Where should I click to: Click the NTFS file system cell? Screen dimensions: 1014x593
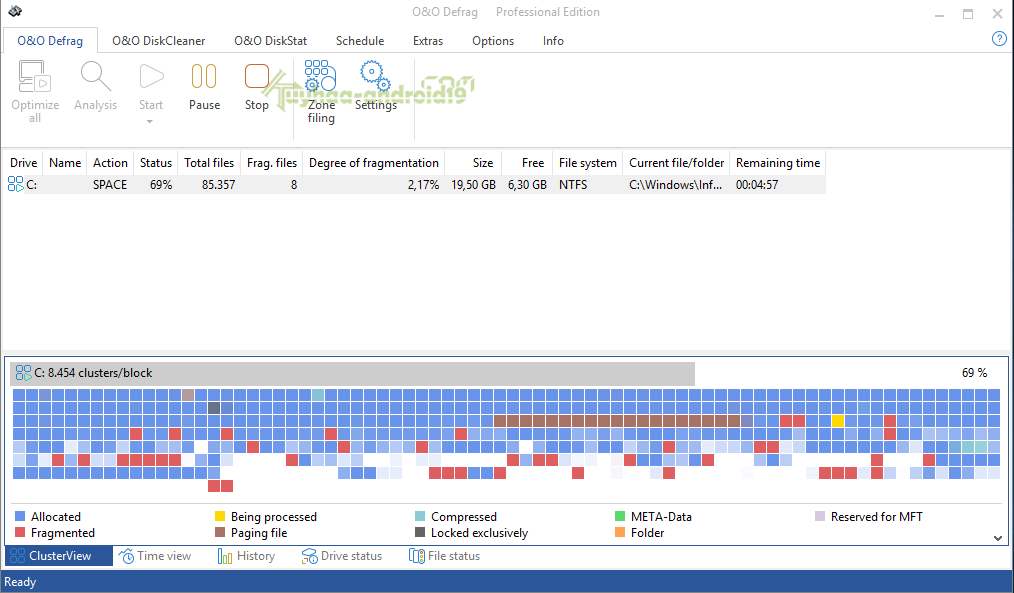coord(573,185)
